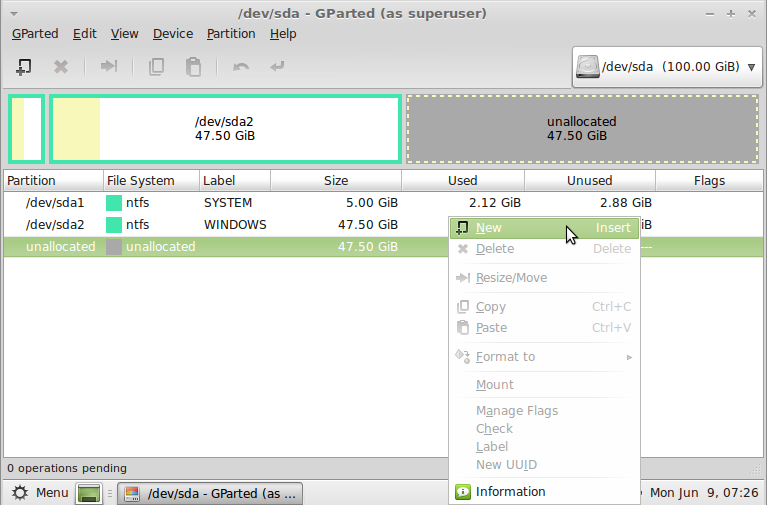Sort by the Label column header
Image resolution: width=767 pixels, height=505 pixels.
tap(235, 181)
